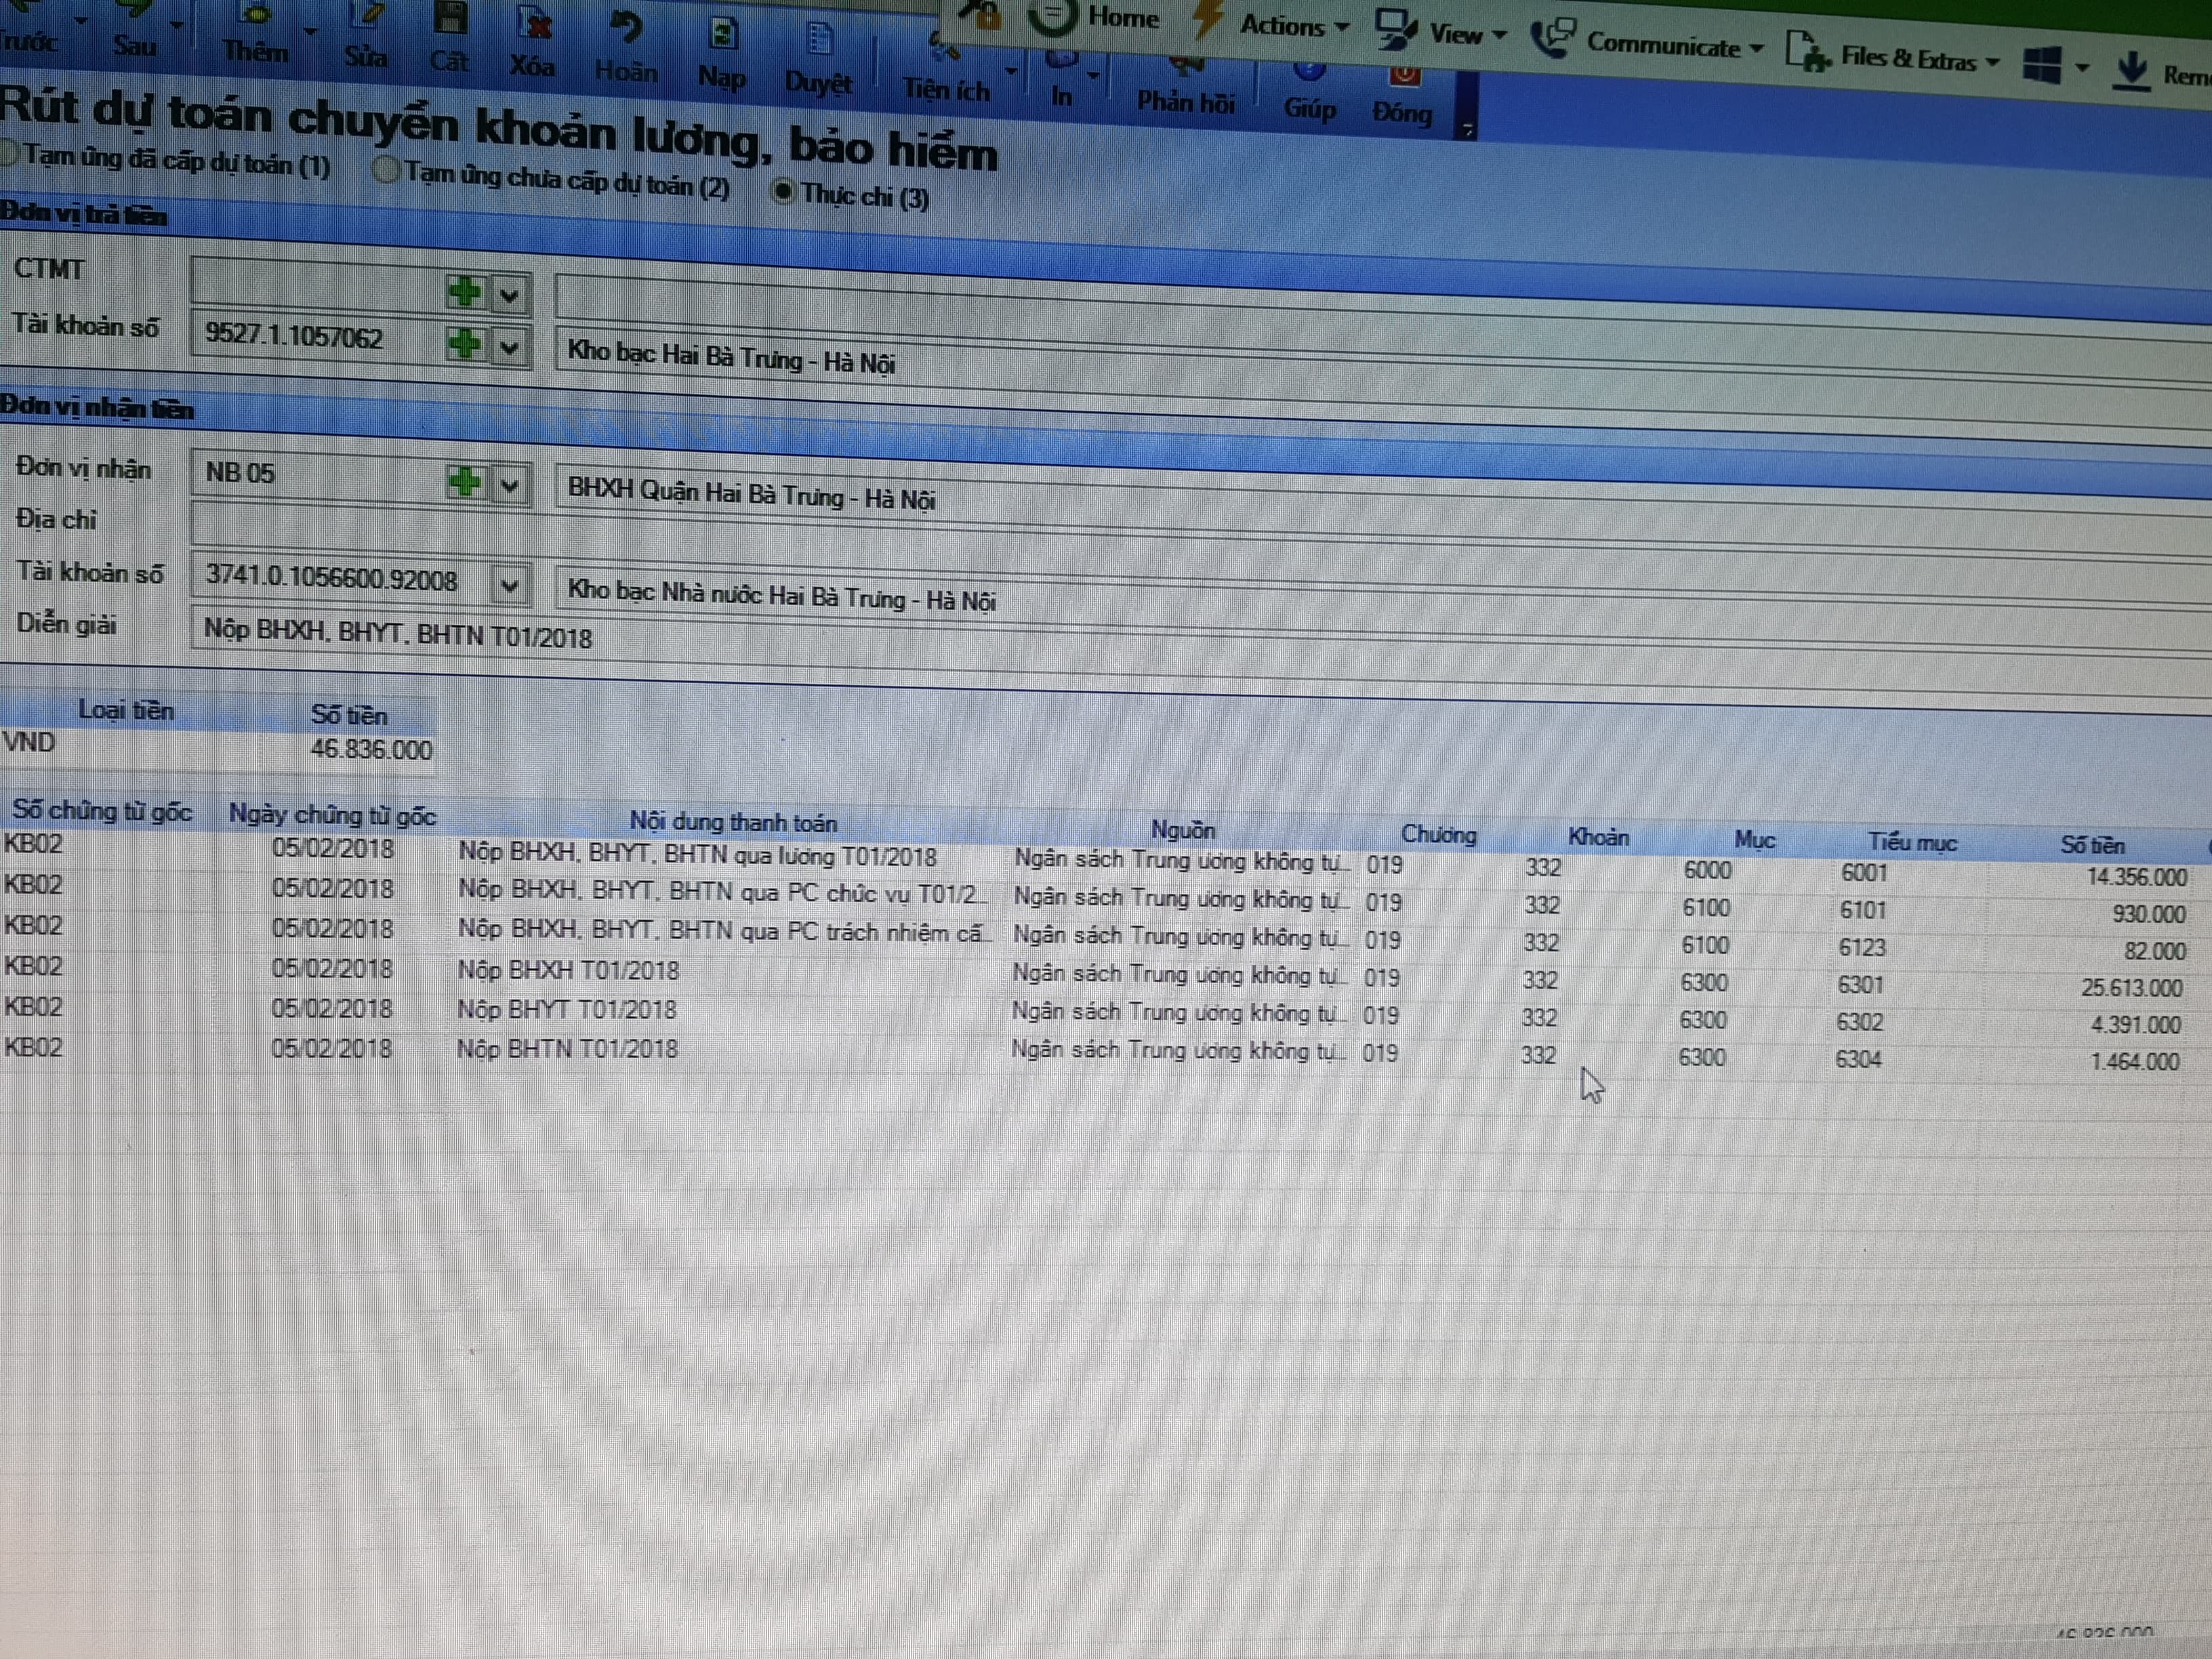
Task: Open the Tiện ích dropdown arrow
Action: tap(1011, 71)
